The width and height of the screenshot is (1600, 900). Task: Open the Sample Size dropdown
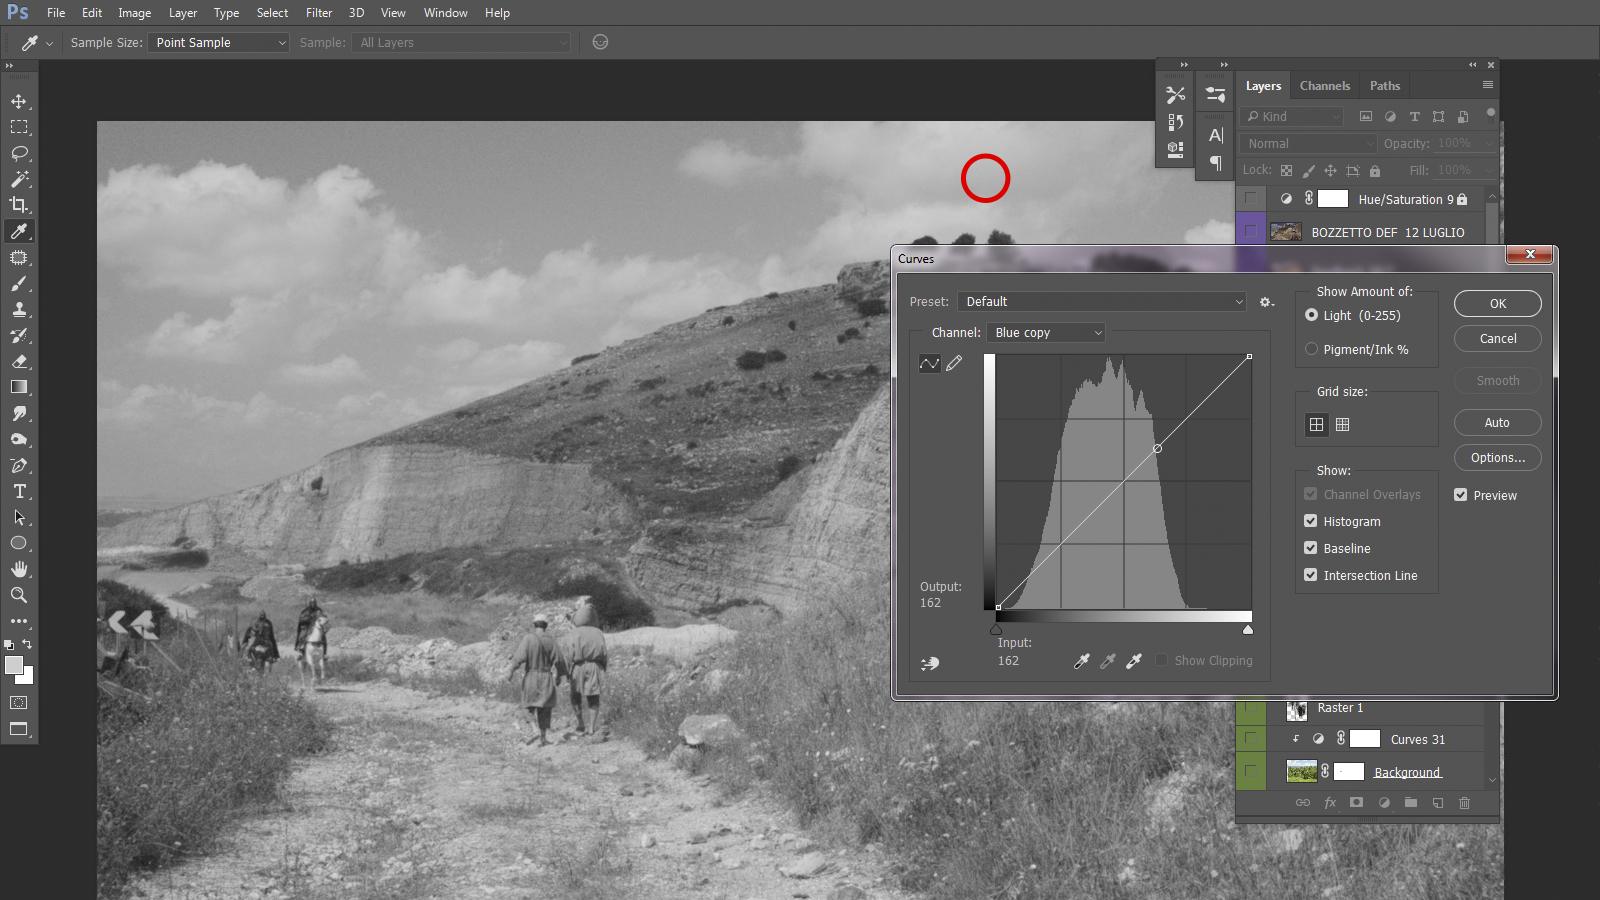click(219, 43)
